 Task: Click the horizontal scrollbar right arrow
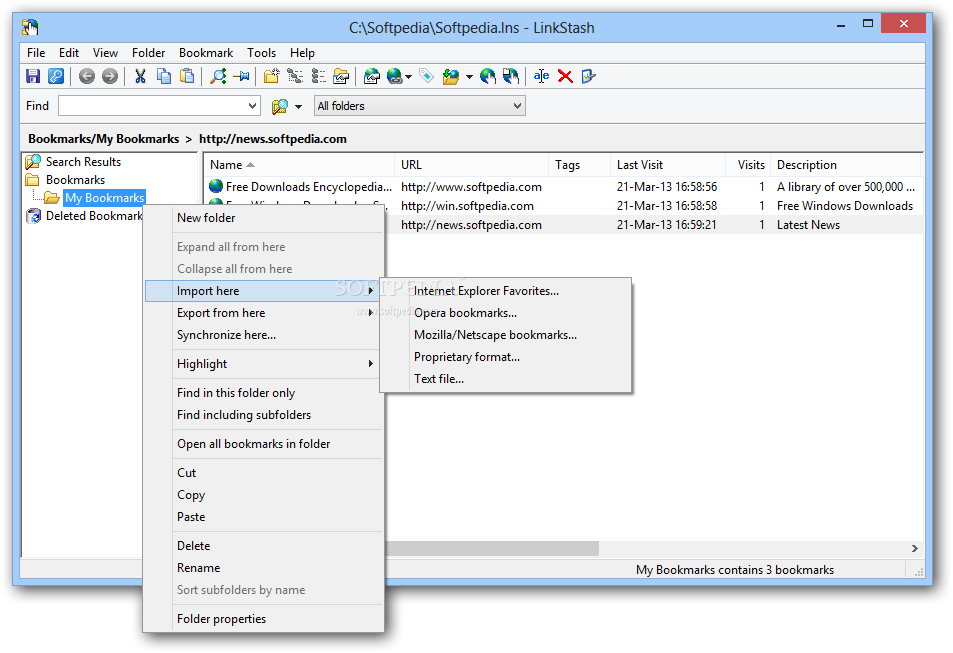click(915, 548)
